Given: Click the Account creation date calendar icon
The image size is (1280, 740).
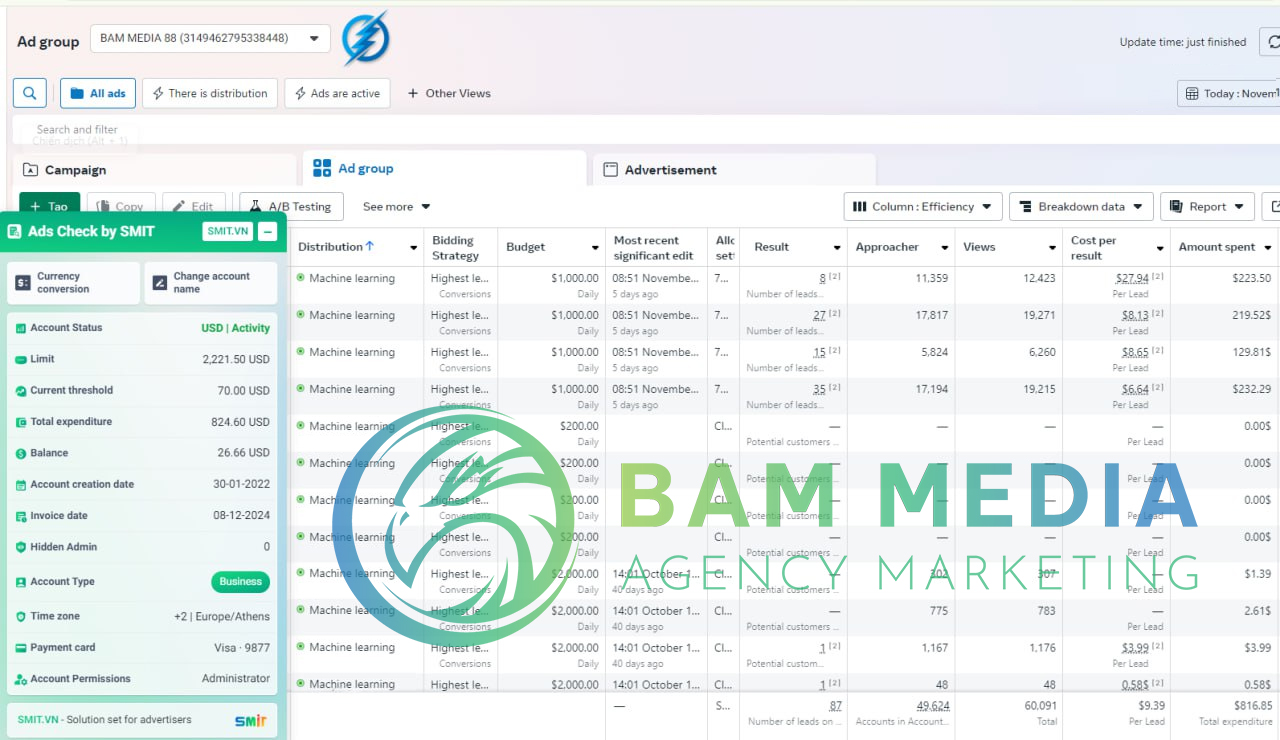Looking at the screenshot, I should [x=21, y=485].
